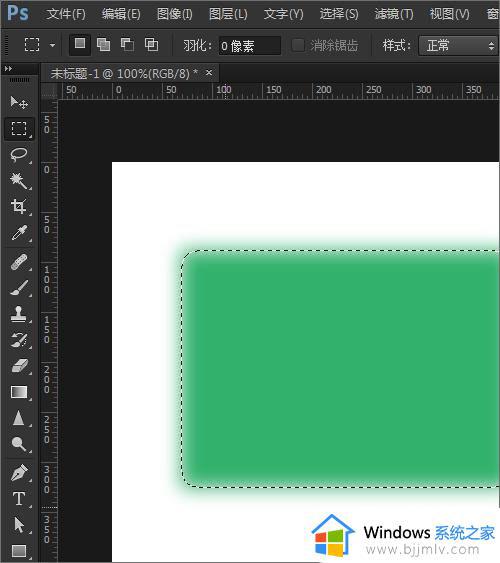Select the Type tool
This screenshot has height=563, width=500.
19,499
